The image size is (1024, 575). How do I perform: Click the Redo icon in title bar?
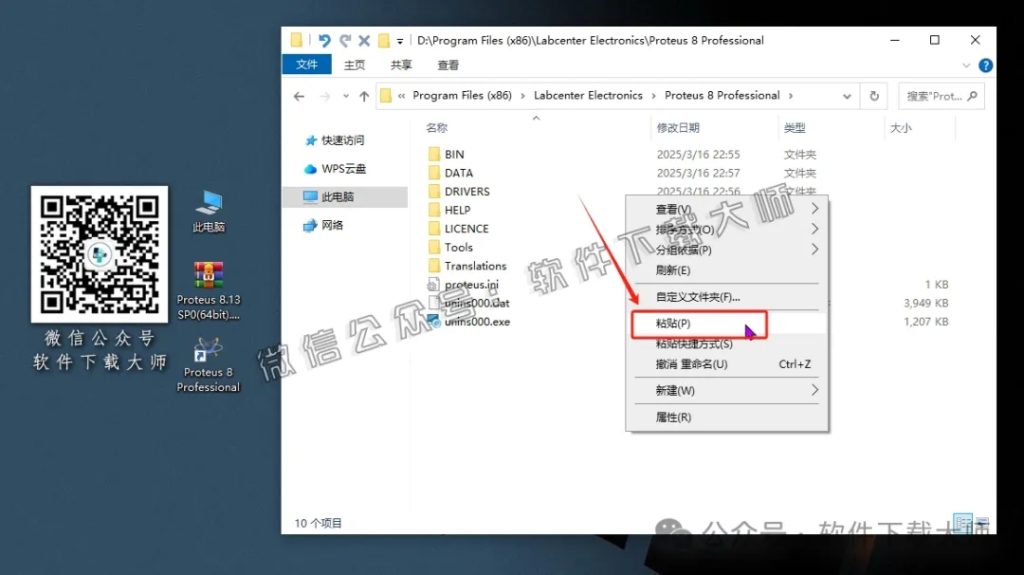[x=345, y=41]
